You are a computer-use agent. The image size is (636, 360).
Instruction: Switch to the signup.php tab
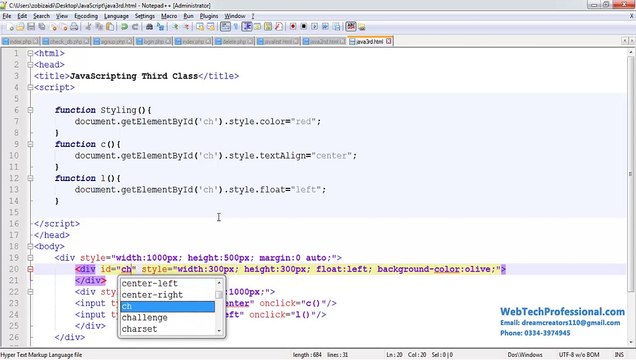point(113,41)
